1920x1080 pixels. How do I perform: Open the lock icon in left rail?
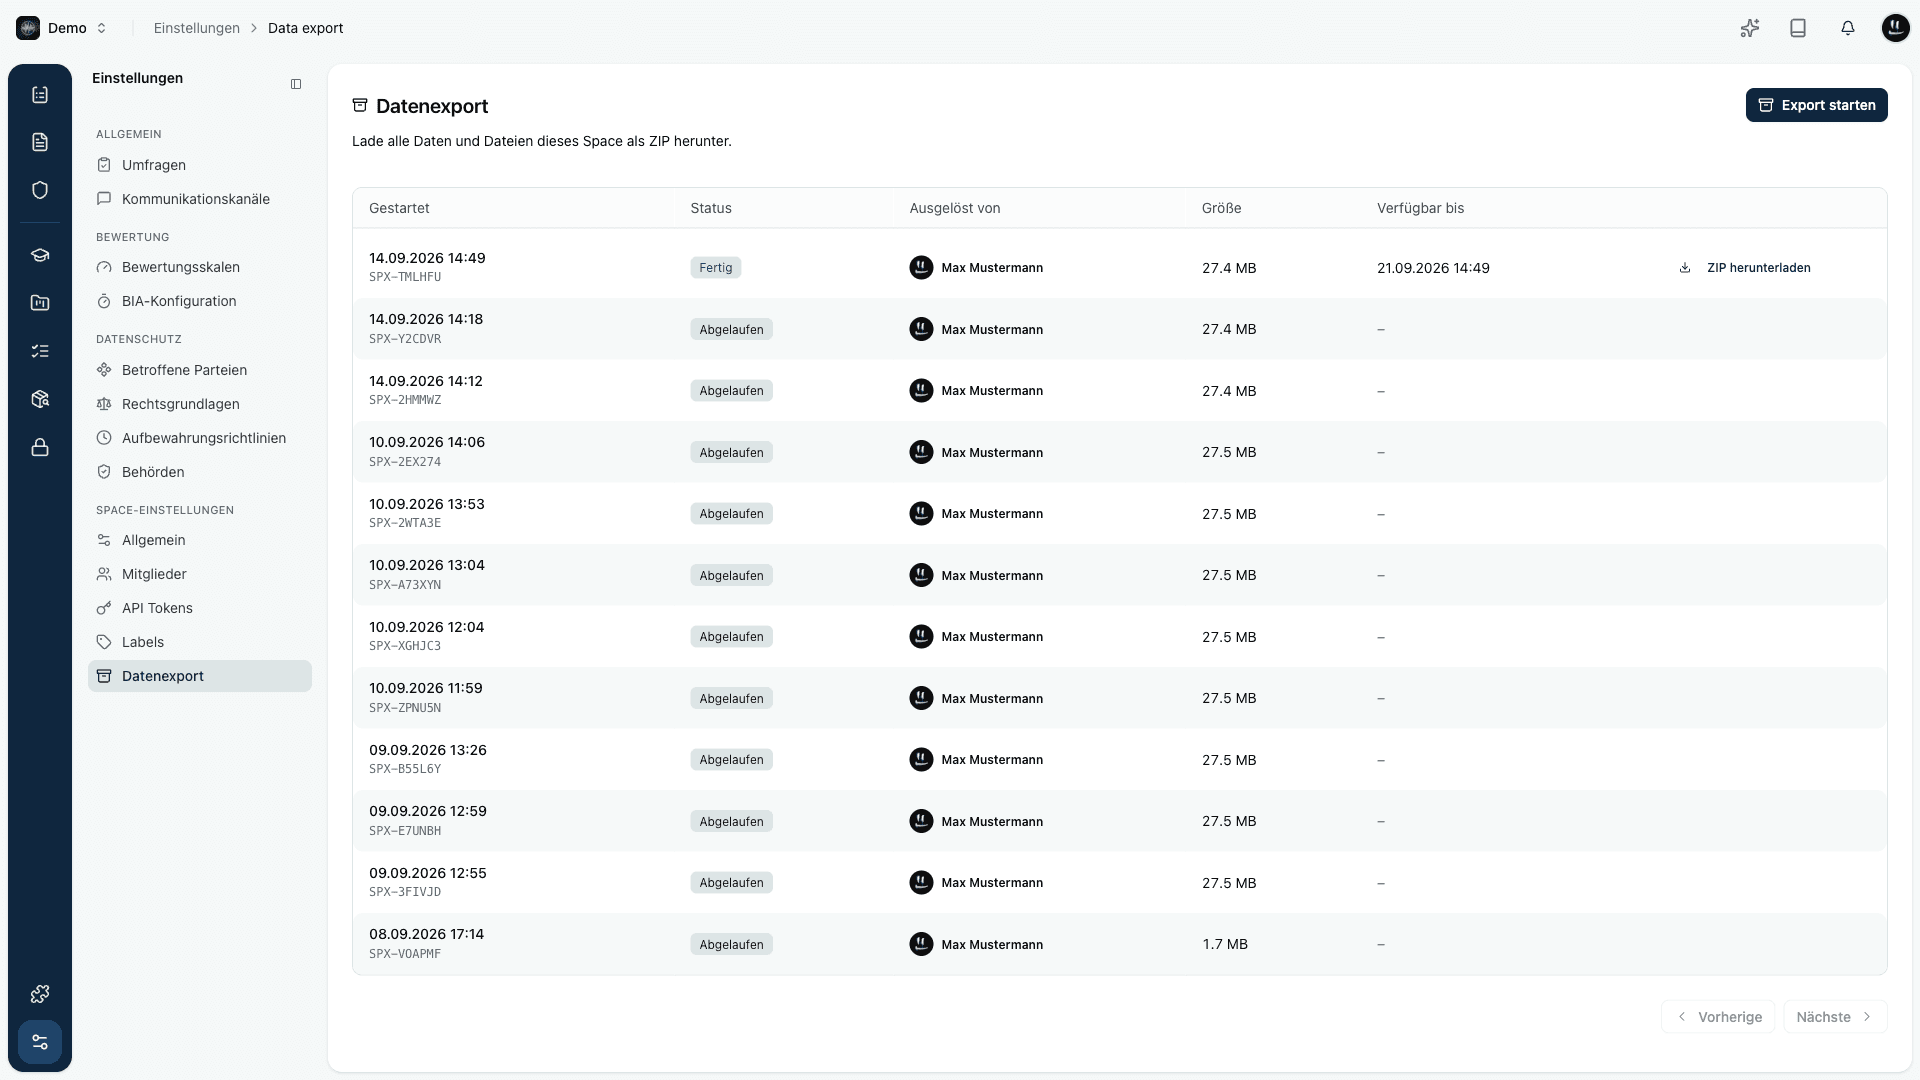pyautogui.click(x=40, y=447)
